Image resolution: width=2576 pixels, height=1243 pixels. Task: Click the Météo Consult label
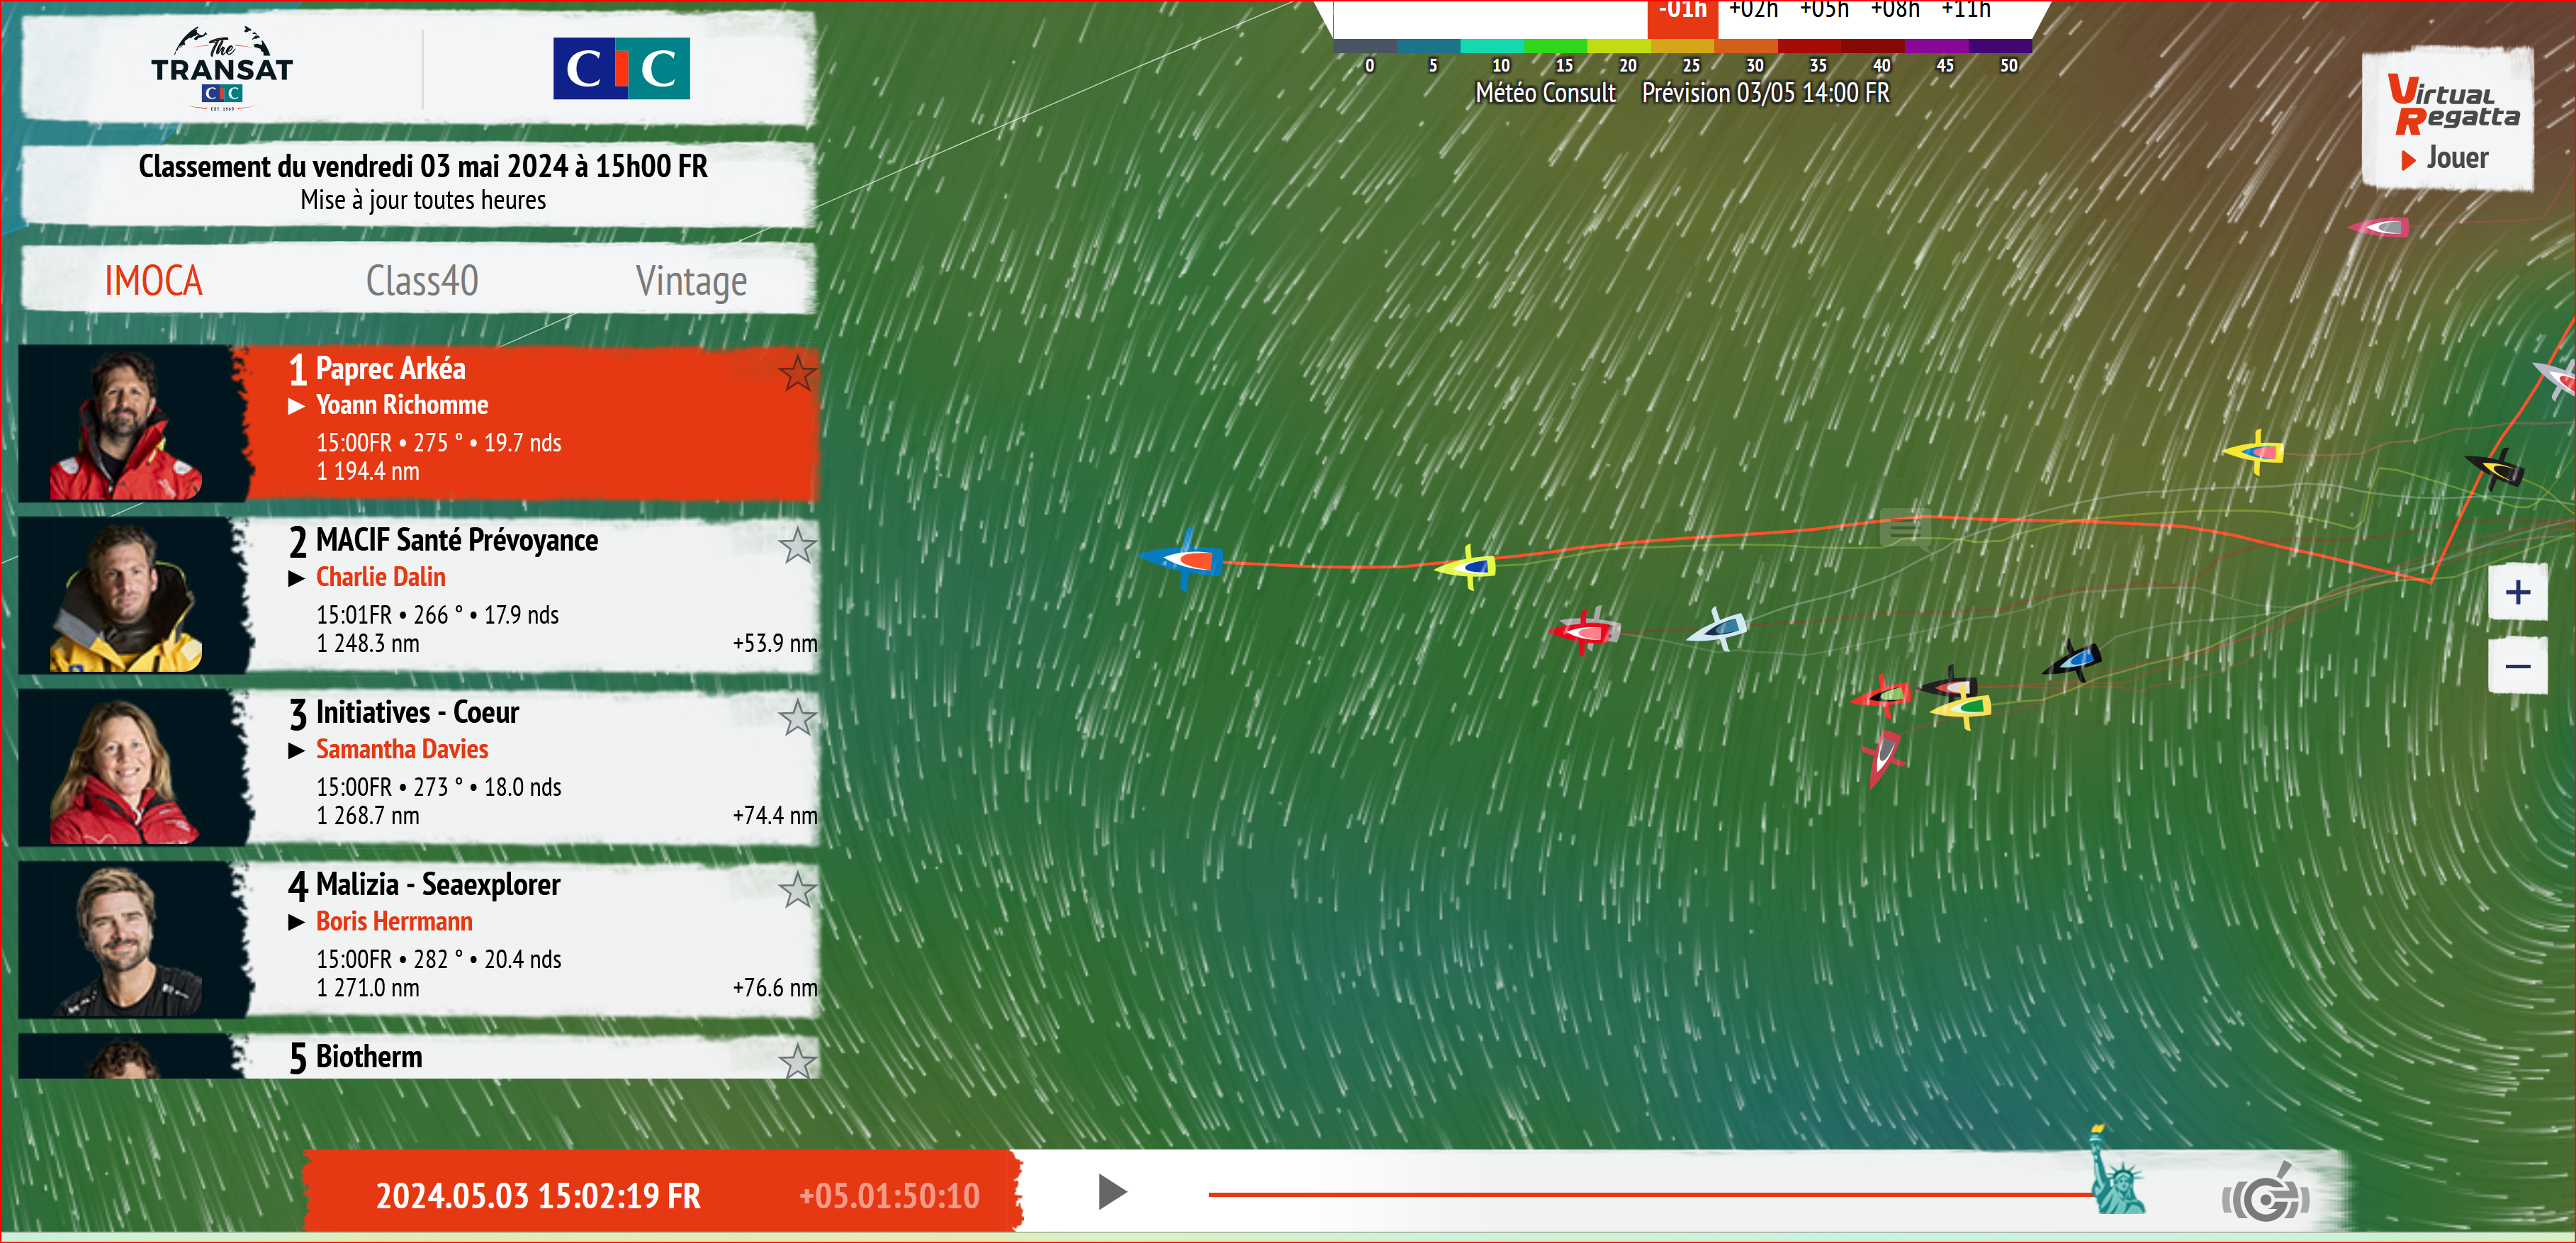click(x=1545, y=93)
